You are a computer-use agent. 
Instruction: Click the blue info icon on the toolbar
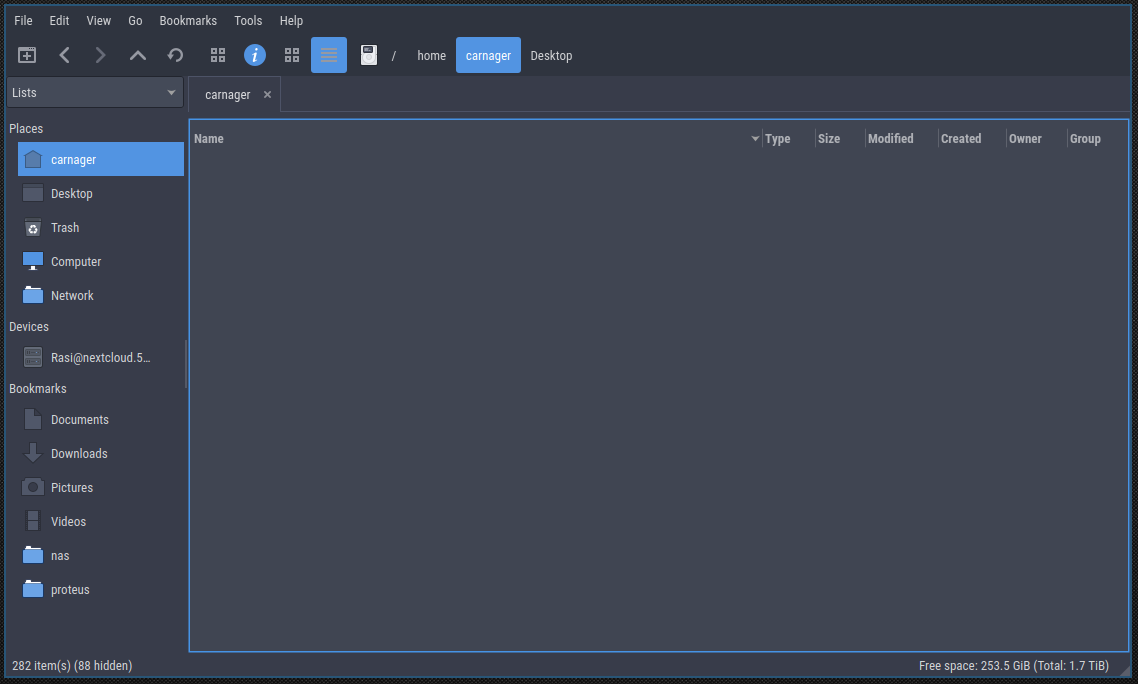point(255,55)
